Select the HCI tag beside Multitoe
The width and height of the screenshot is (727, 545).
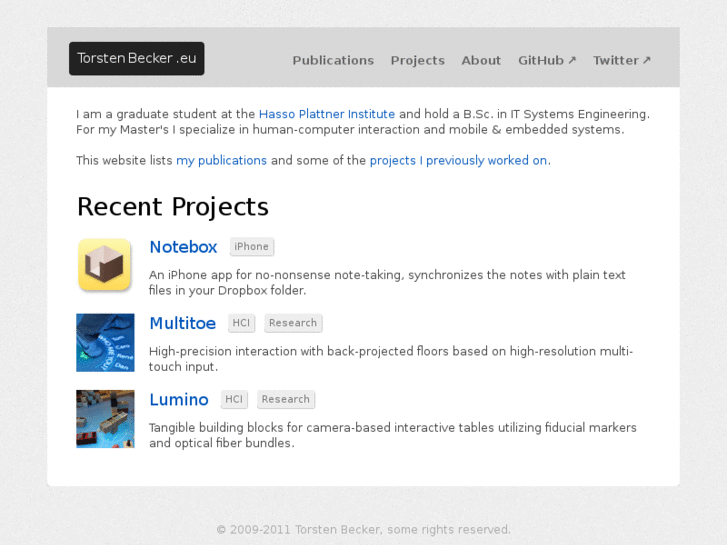point(241,323)
